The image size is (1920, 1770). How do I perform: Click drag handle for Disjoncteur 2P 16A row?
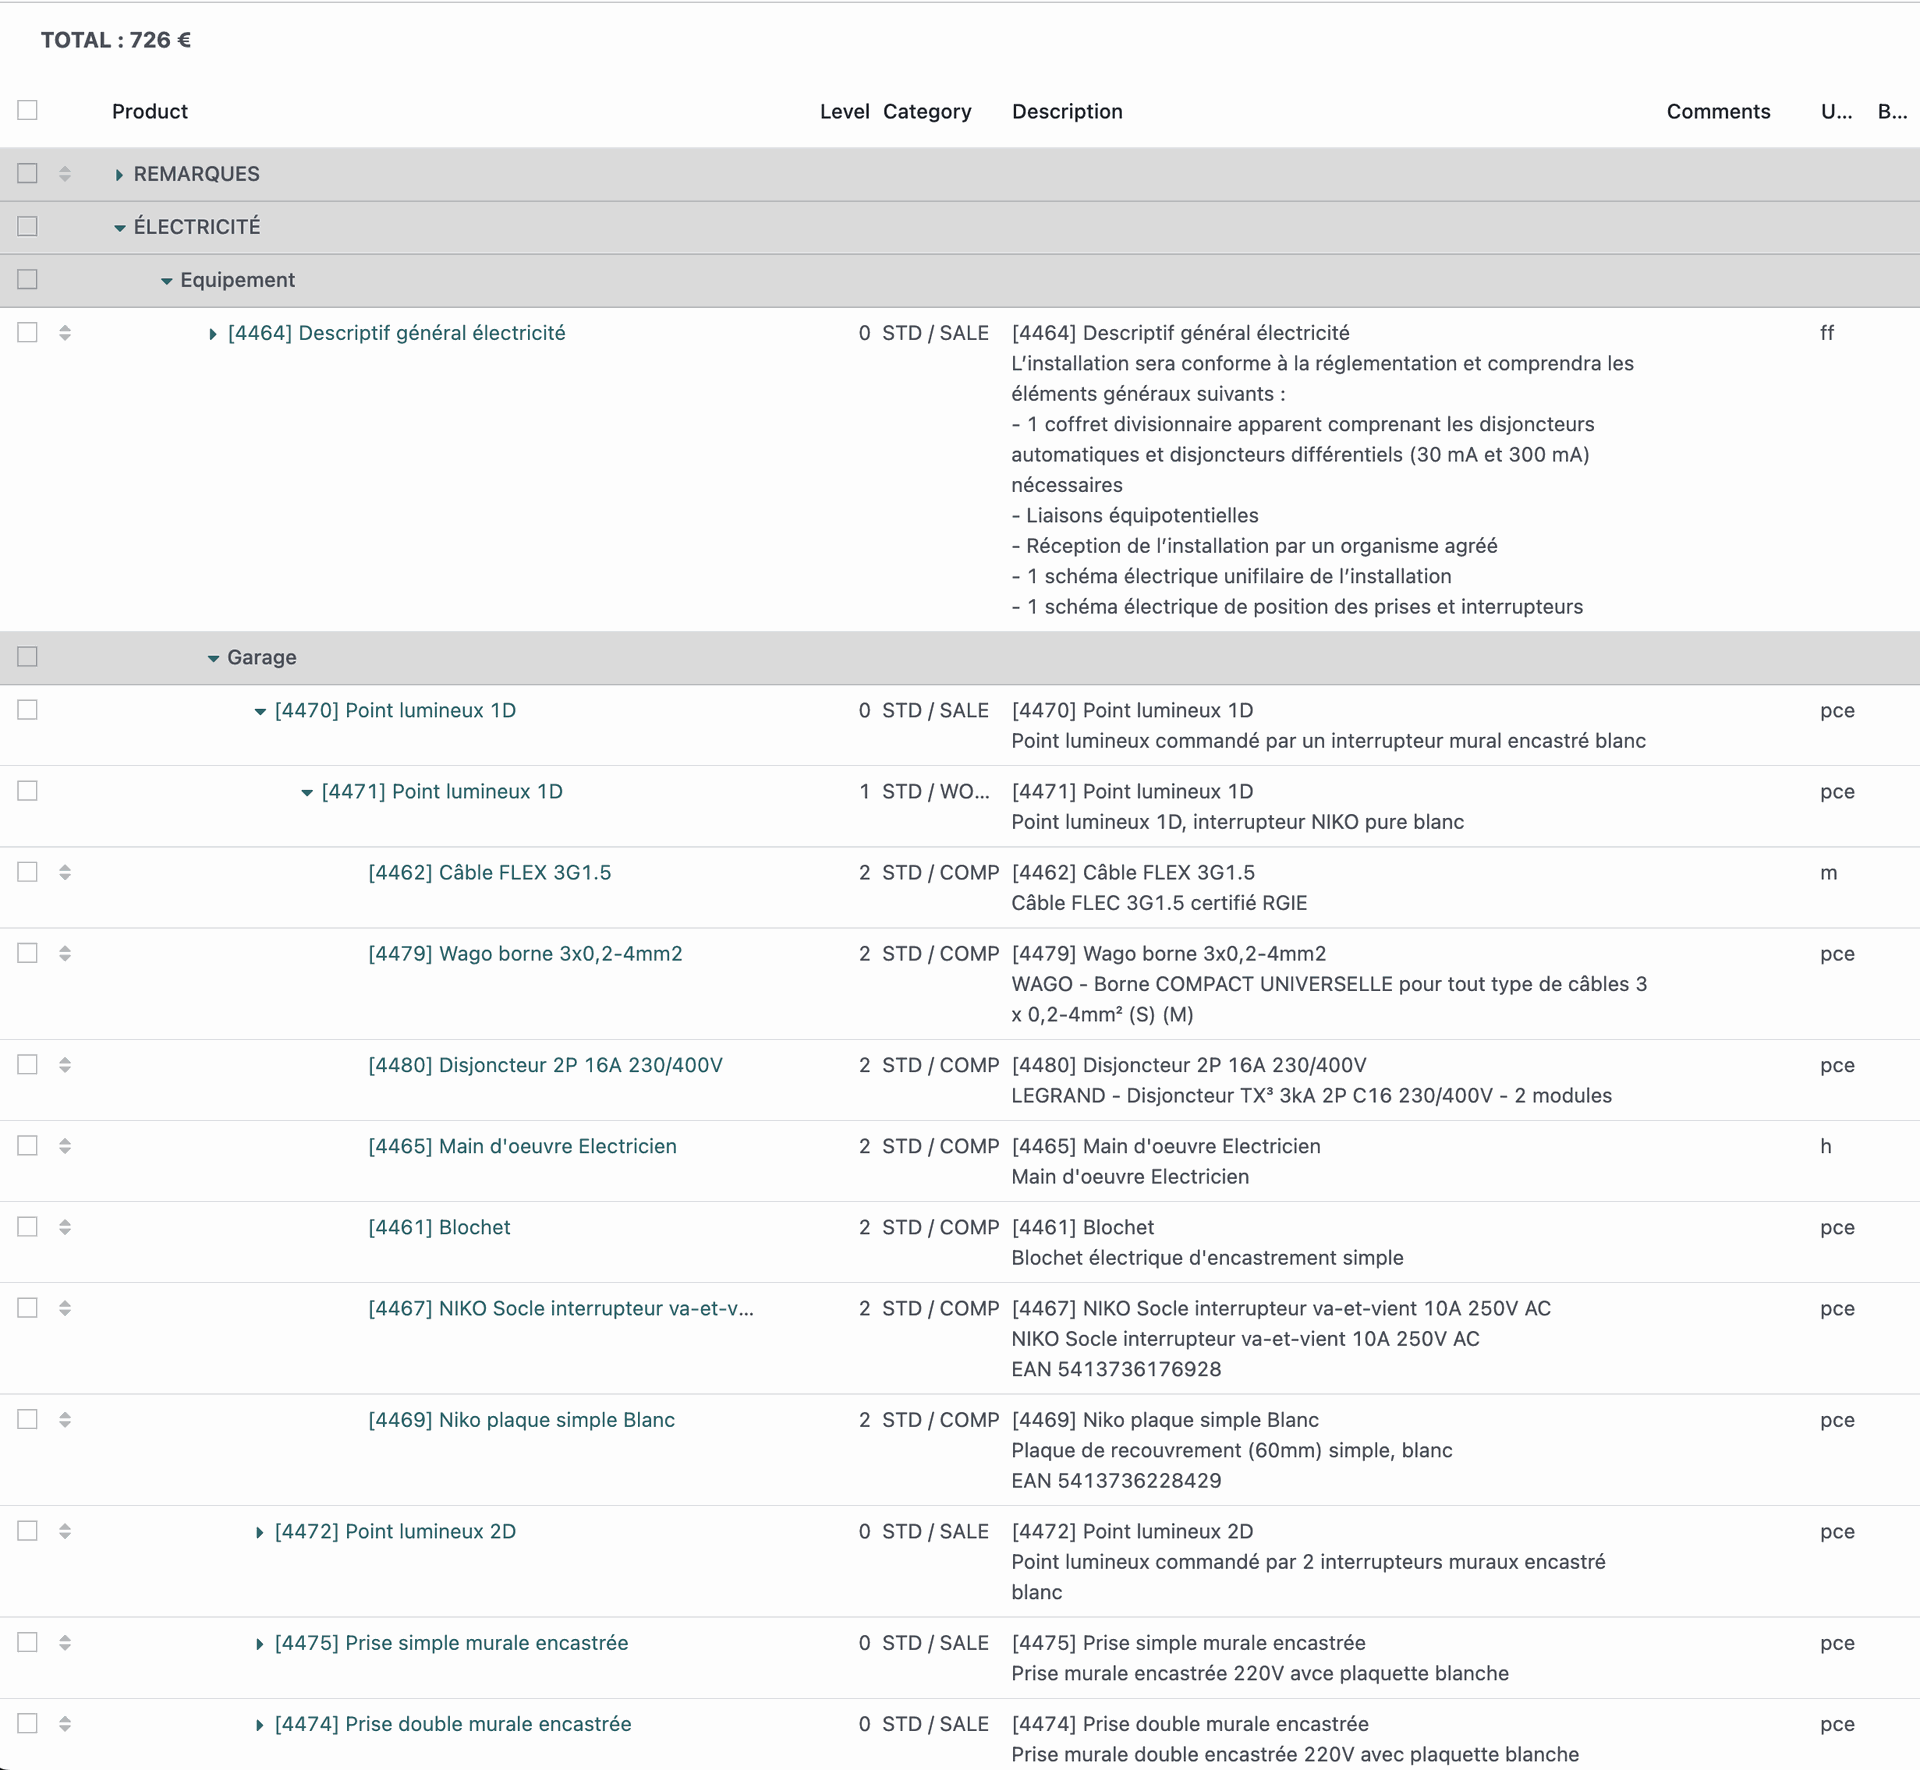point(65,1065)
